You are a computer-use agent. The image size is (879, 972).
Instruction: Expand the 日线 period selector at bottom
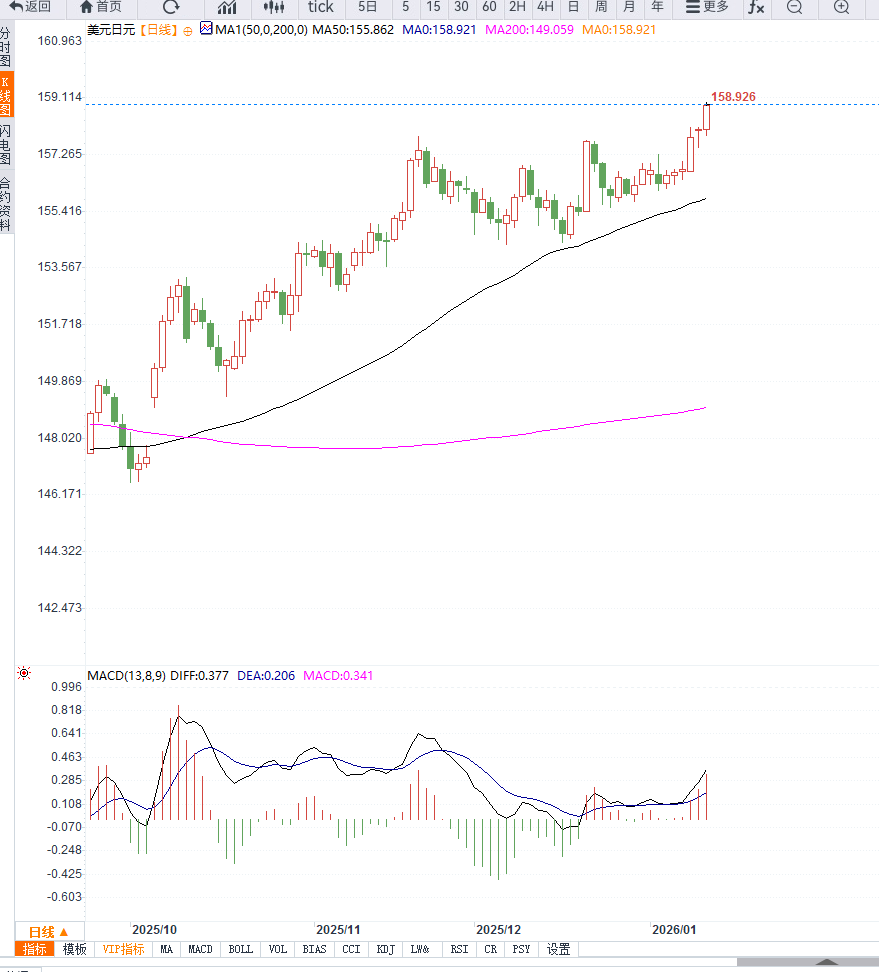[49, 931]
